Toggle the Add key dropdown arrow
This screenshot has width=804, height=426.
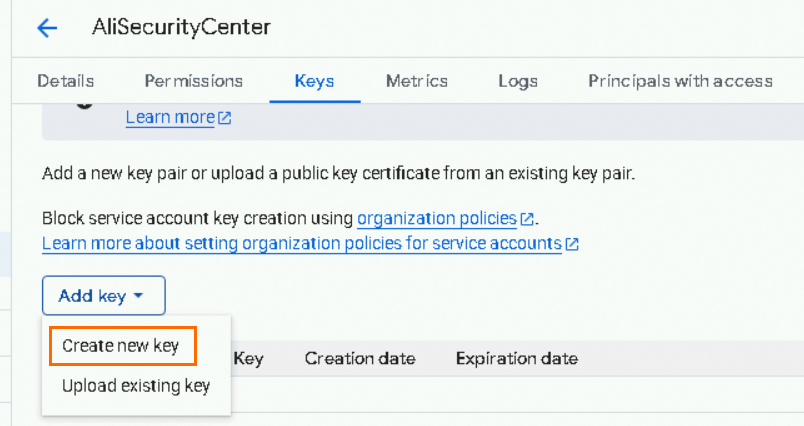pyautogui.click(x=139, y=296)
